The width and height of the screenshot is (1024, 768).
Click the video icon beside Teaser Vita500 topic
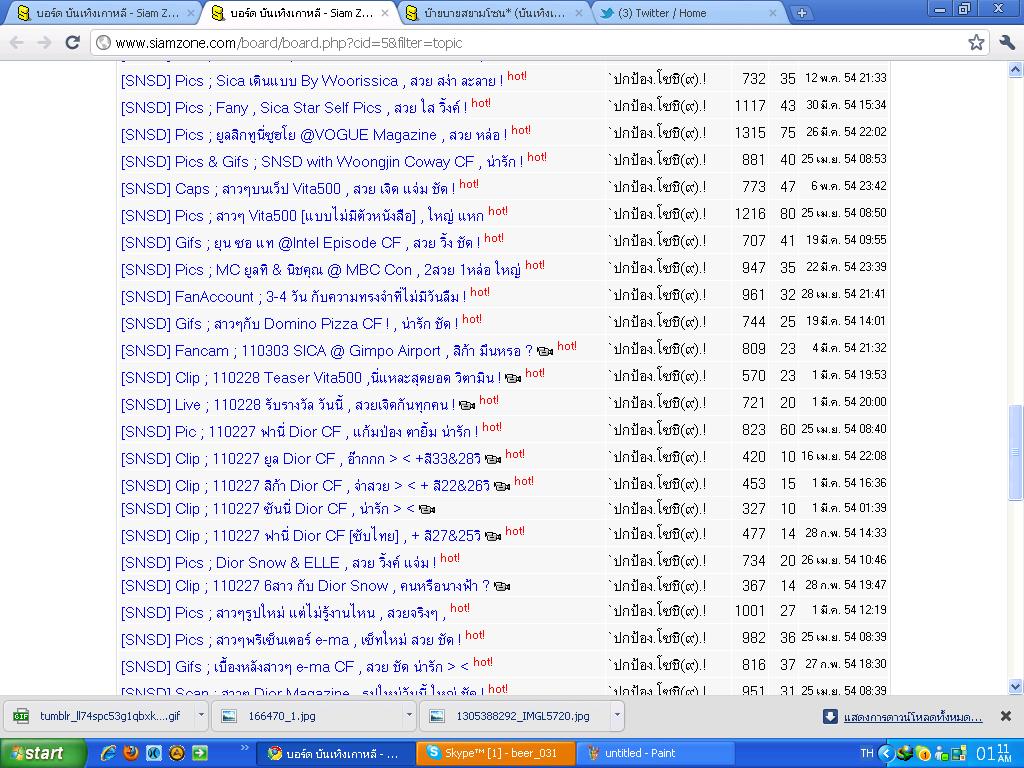513,378
